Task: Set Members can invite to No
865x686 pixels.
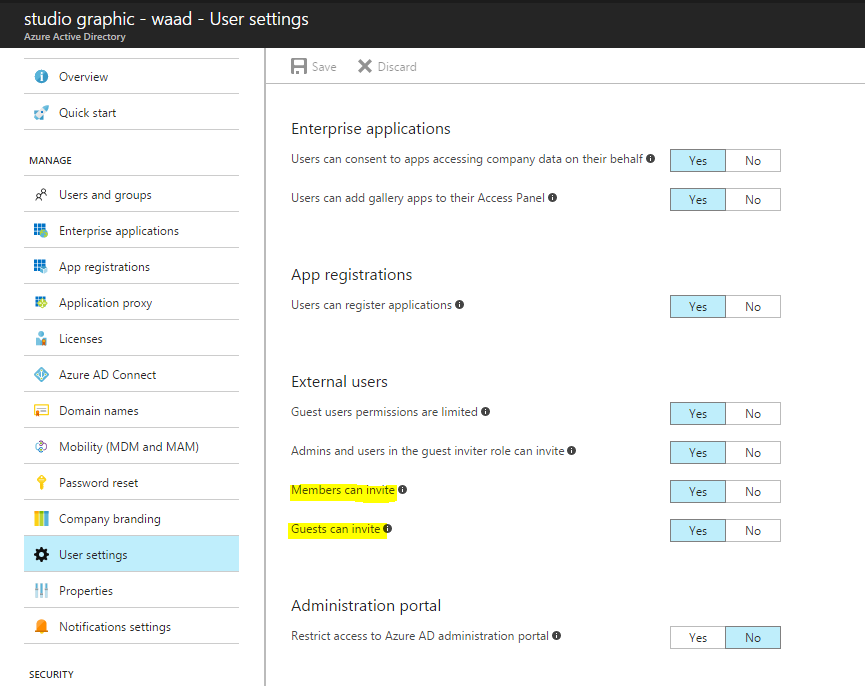Action: point(753,491)
